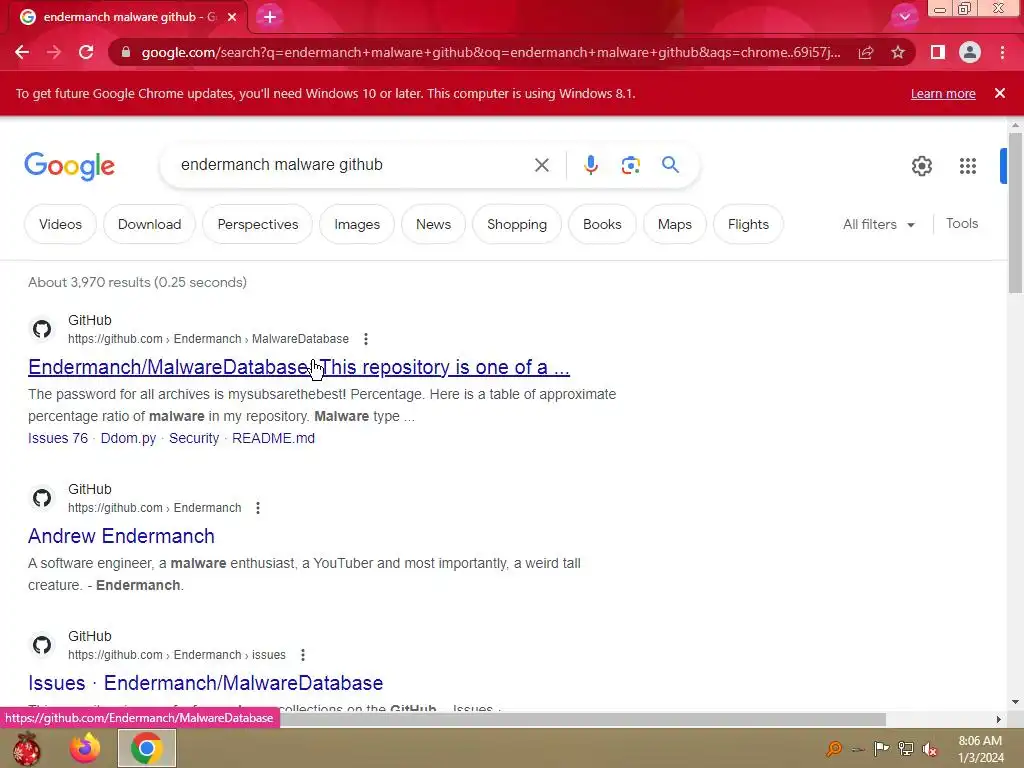1024x768 pixels.
Task: Open the Andrew Endermanch result
Action: coord(121,536)
